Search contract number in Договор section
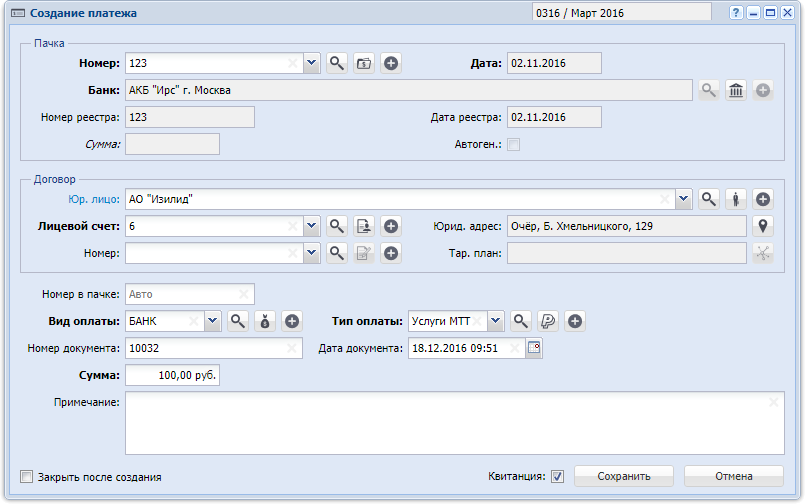 (337, 253)
